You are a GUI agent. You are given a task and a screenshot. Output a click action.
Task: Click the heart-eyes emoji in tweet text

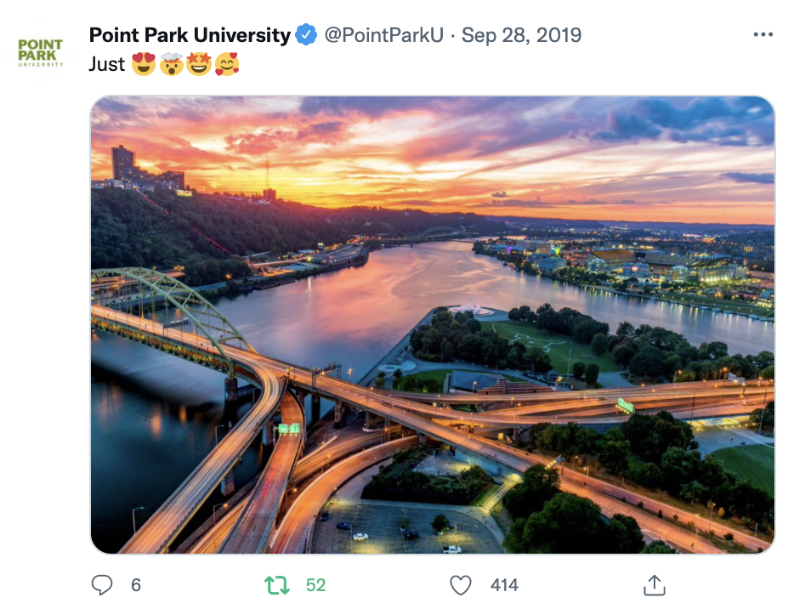[144, 64]
